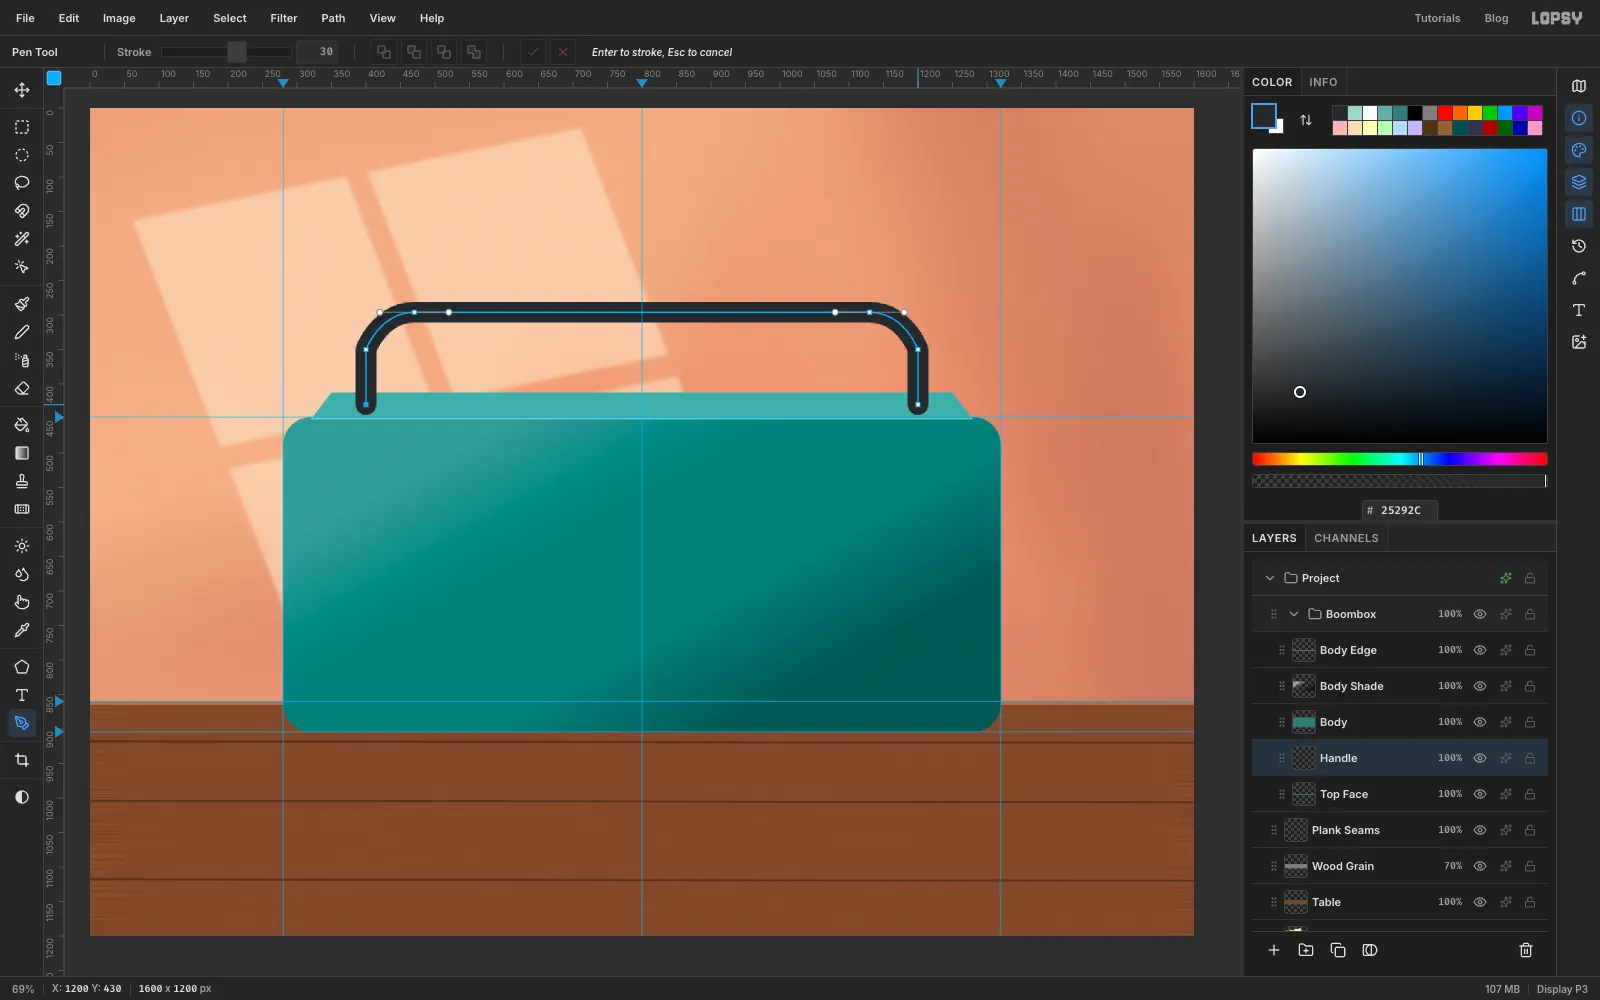Open the Info tab
This screenshot has width=1600, height=1000.
[x=1323, y=82]
